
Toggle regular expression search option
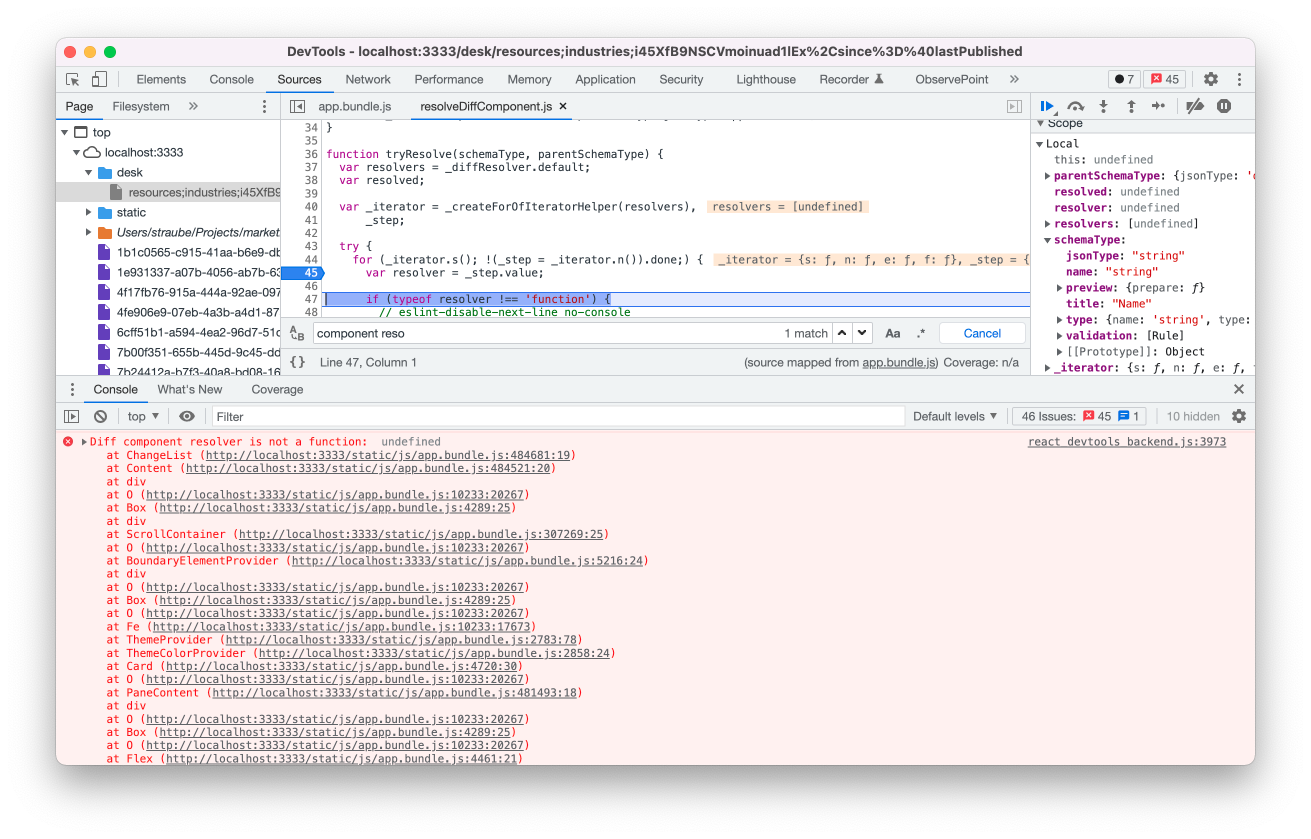point(921,333)
